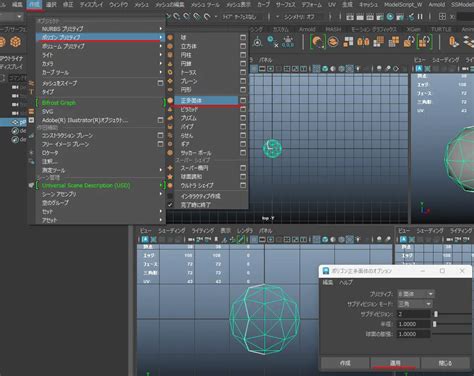Open the サブディビジョン モード dropdown

(414, 304)
